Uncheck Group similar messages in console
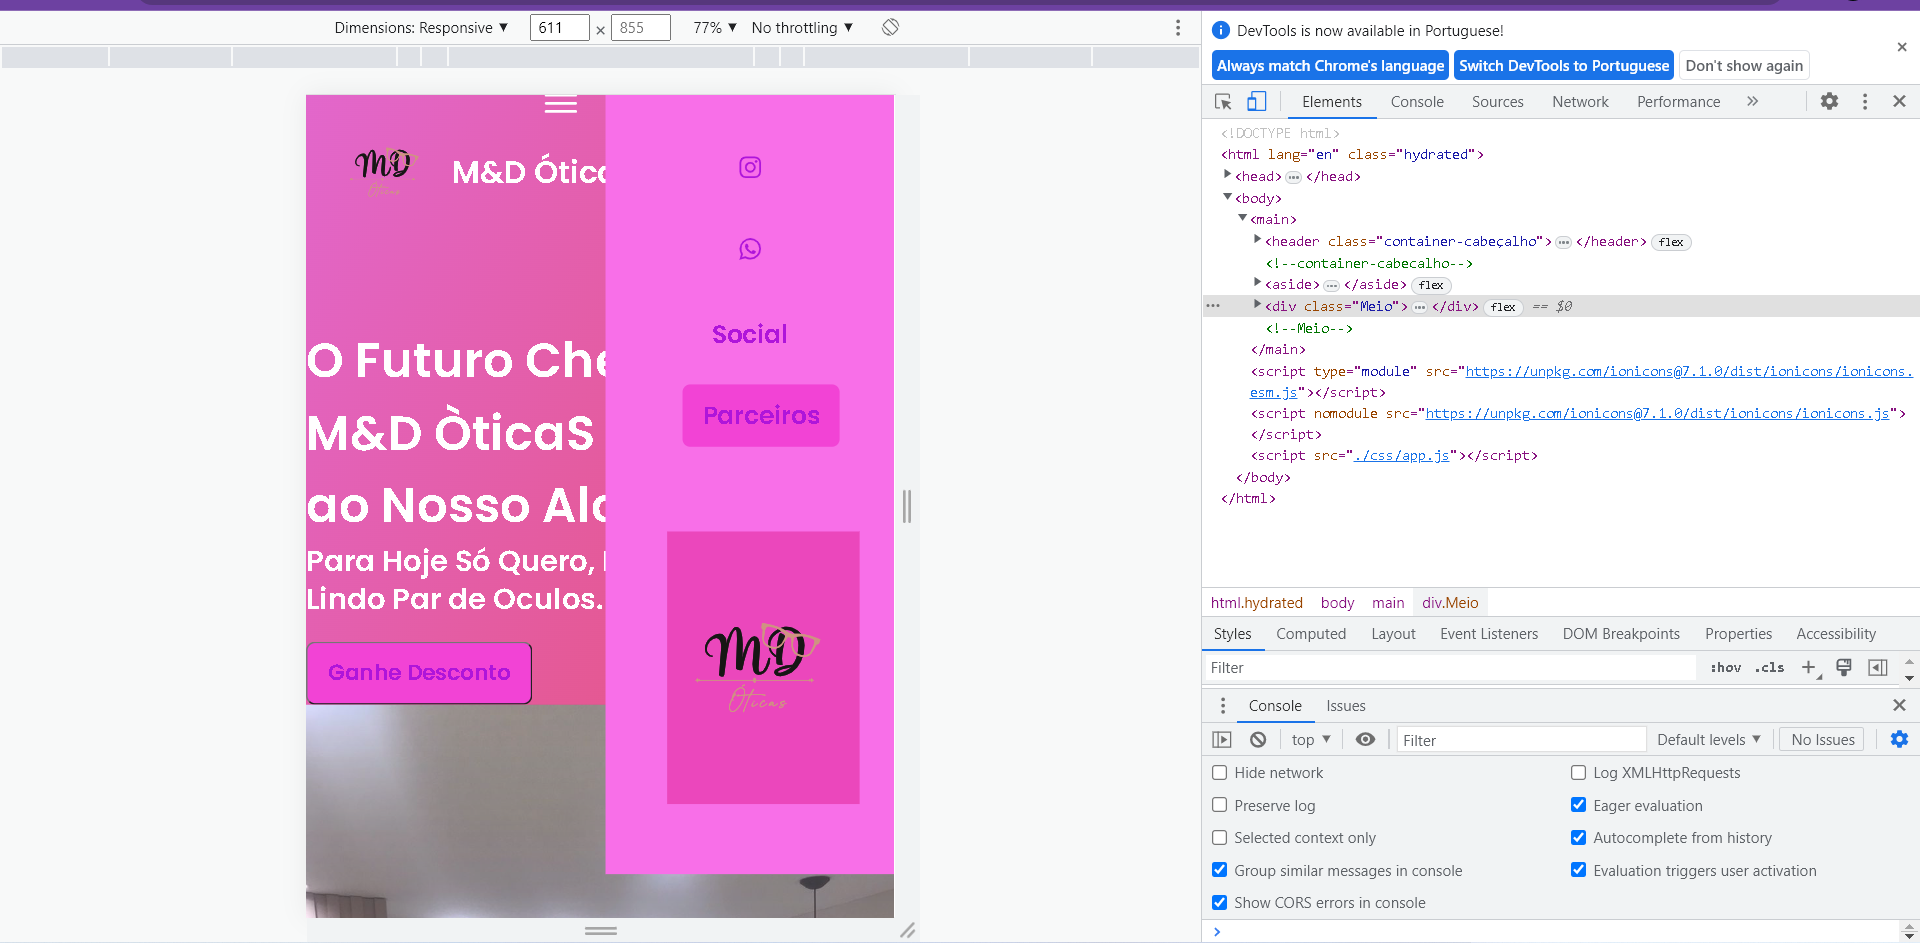This screenshot has width=1920, height=943. [x=1220, y=870]
